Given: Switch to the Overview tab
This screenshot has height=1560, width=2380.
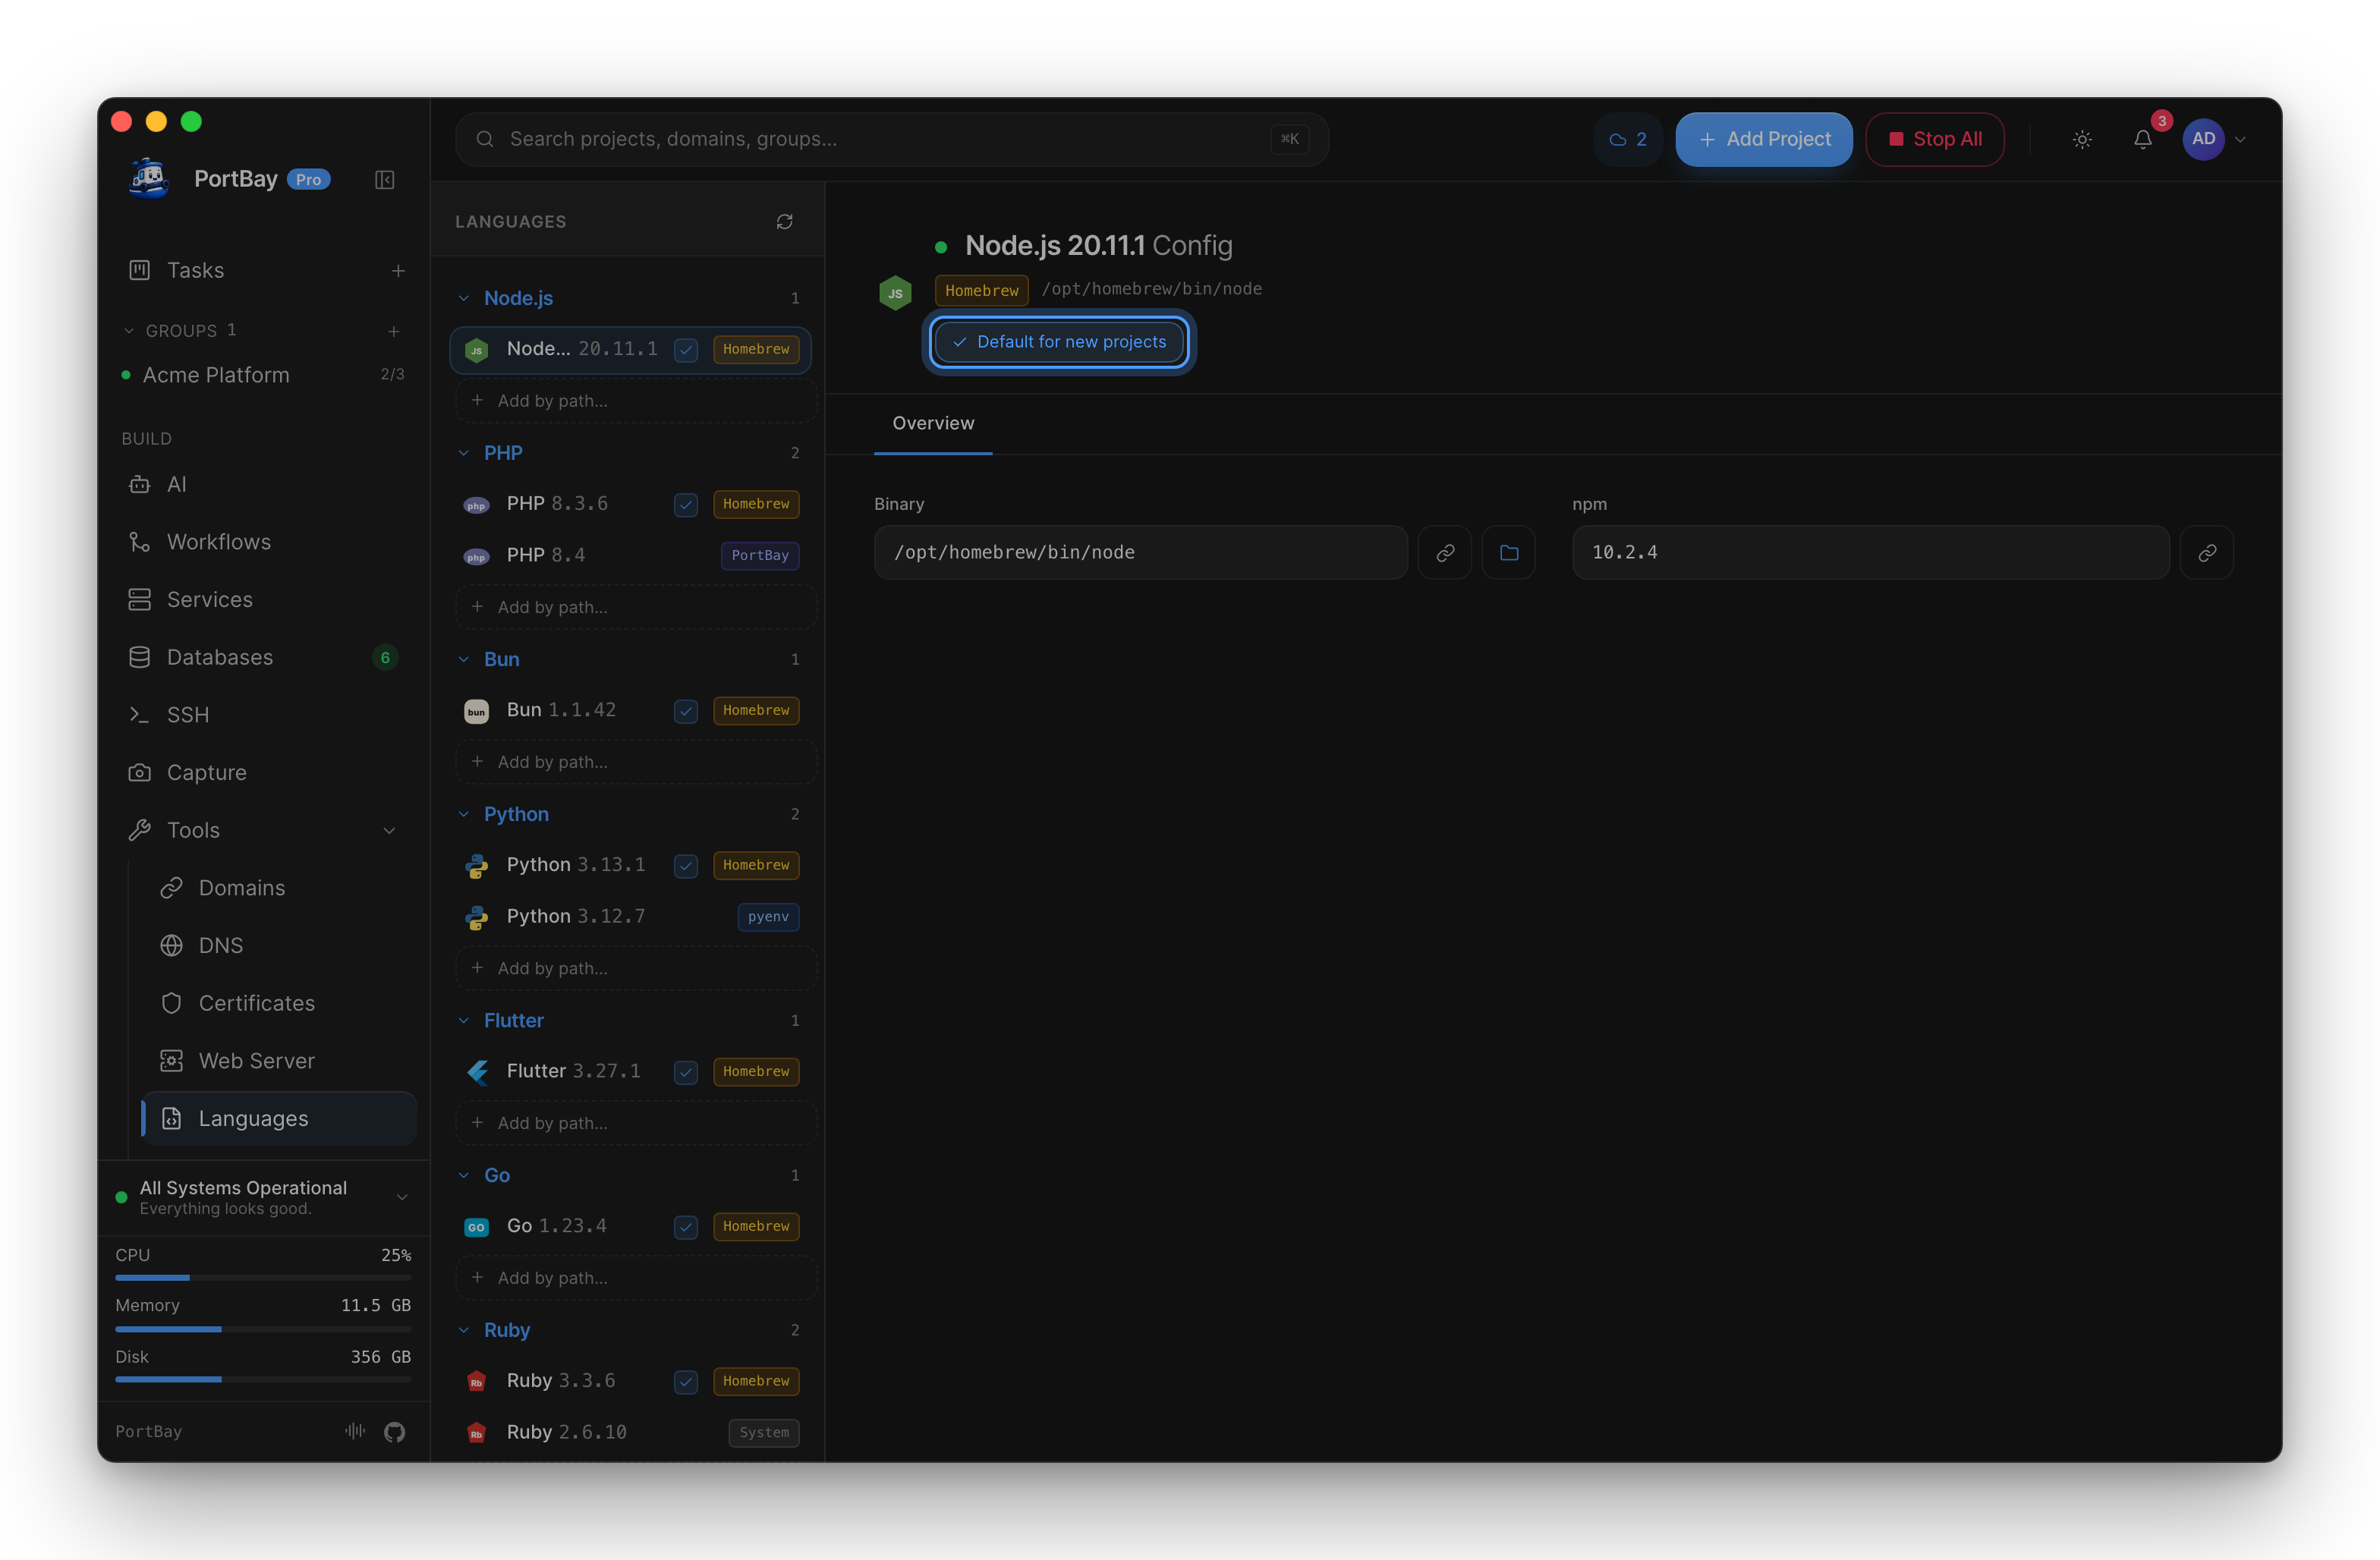Looking at the screenshot, I should coord(933,423).
